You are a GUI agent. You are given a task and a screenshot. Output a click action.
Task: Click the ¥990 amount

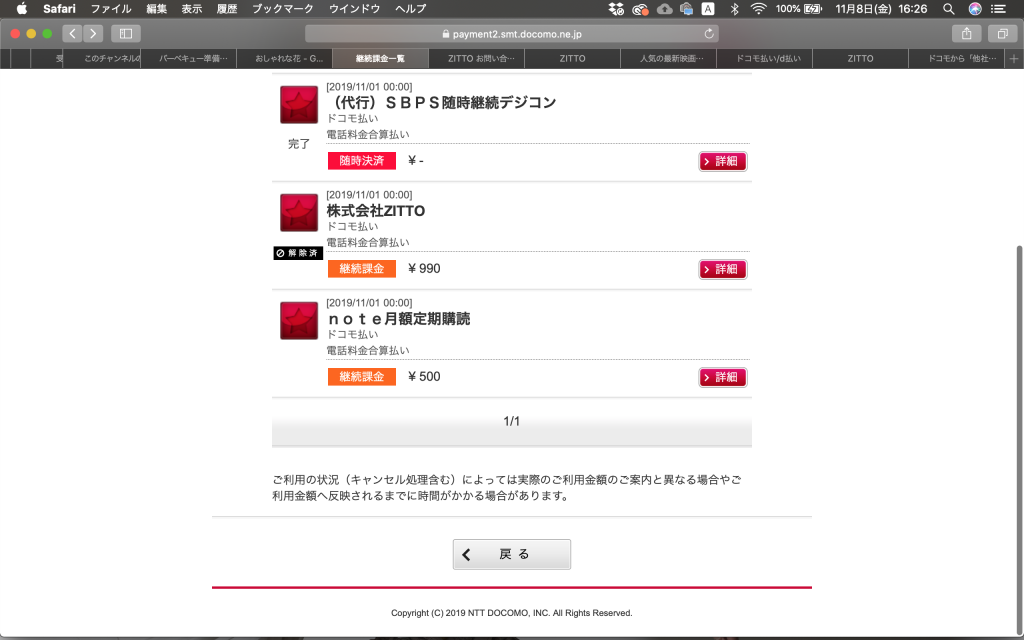coord(424,268)
